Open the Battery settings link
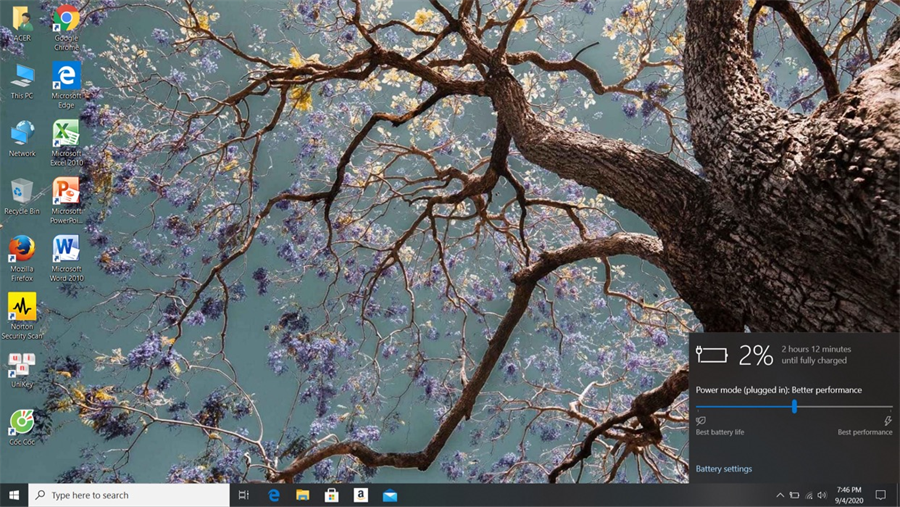 pos(724,469)
